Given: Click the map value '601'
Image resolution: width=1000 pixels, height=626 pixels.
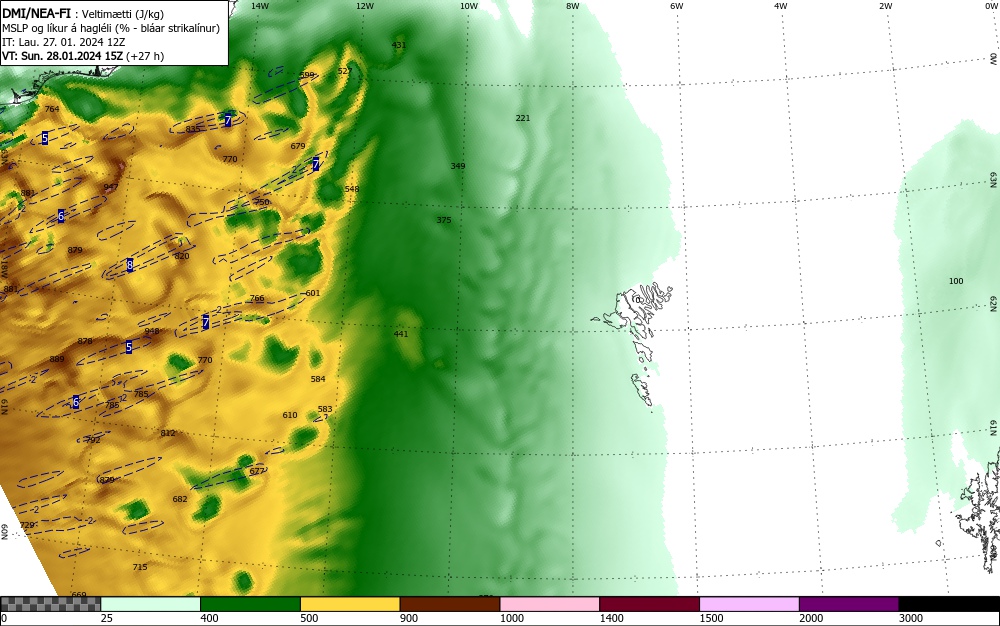Looking at the screenshot, I should point(312,293).
